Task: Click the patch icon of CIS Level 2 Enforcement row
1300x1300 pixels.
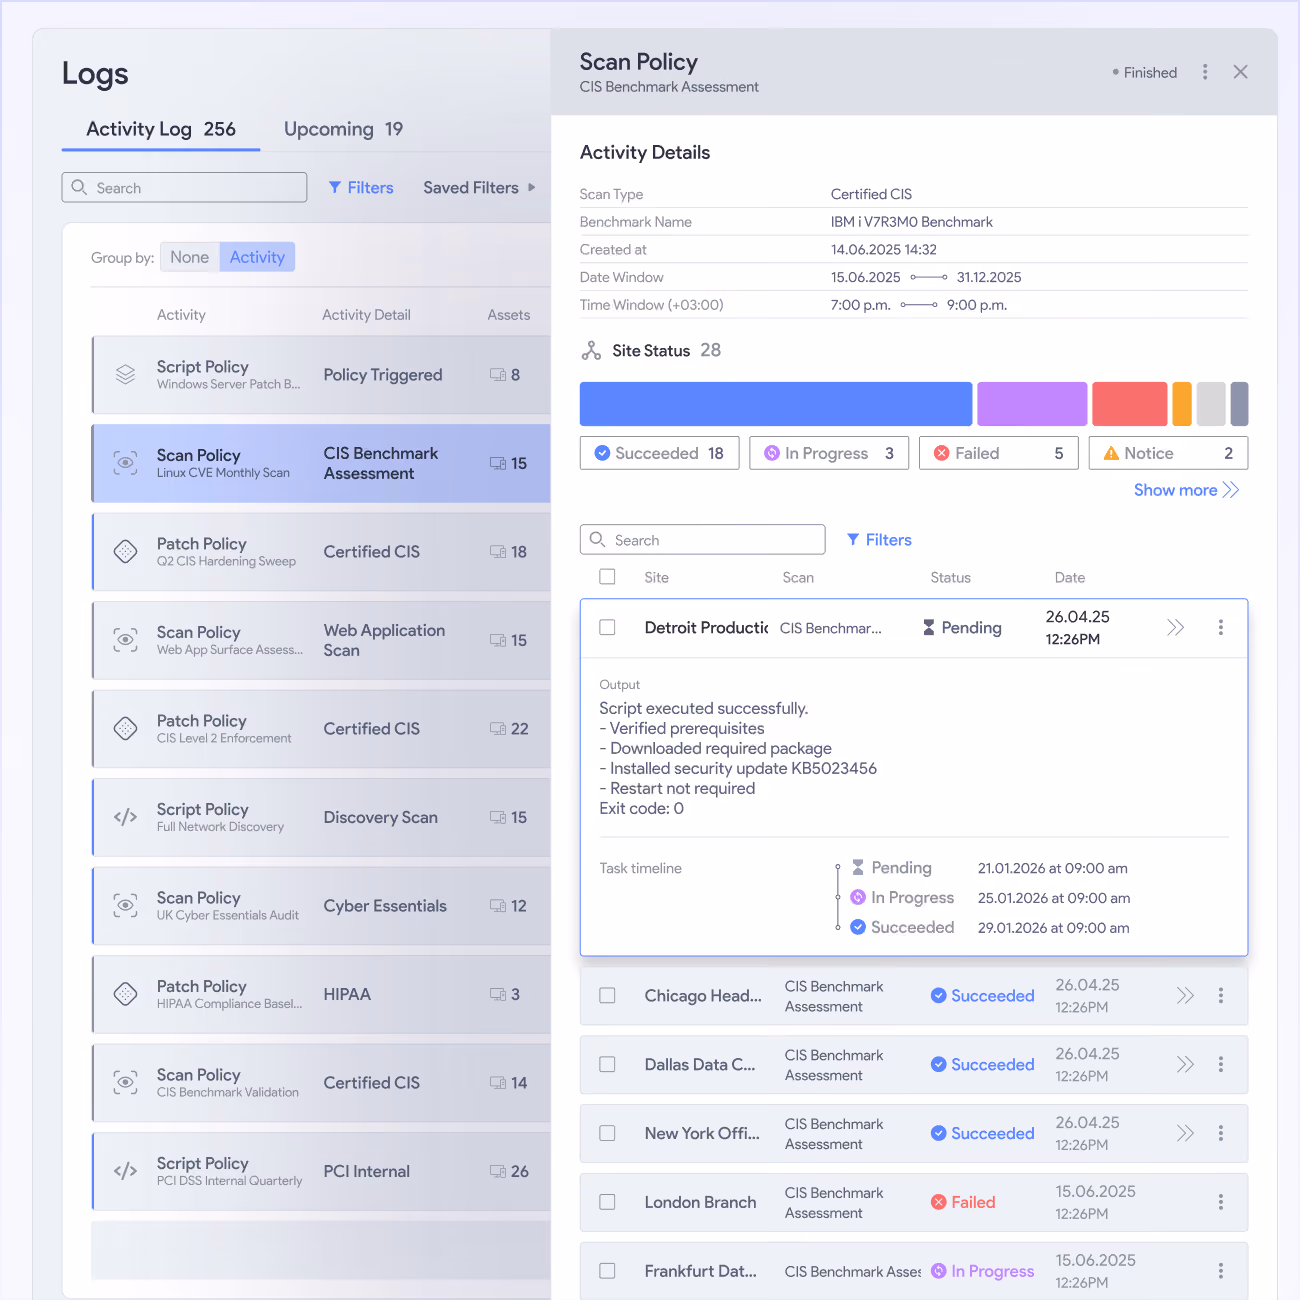Action: coord(125,729)
